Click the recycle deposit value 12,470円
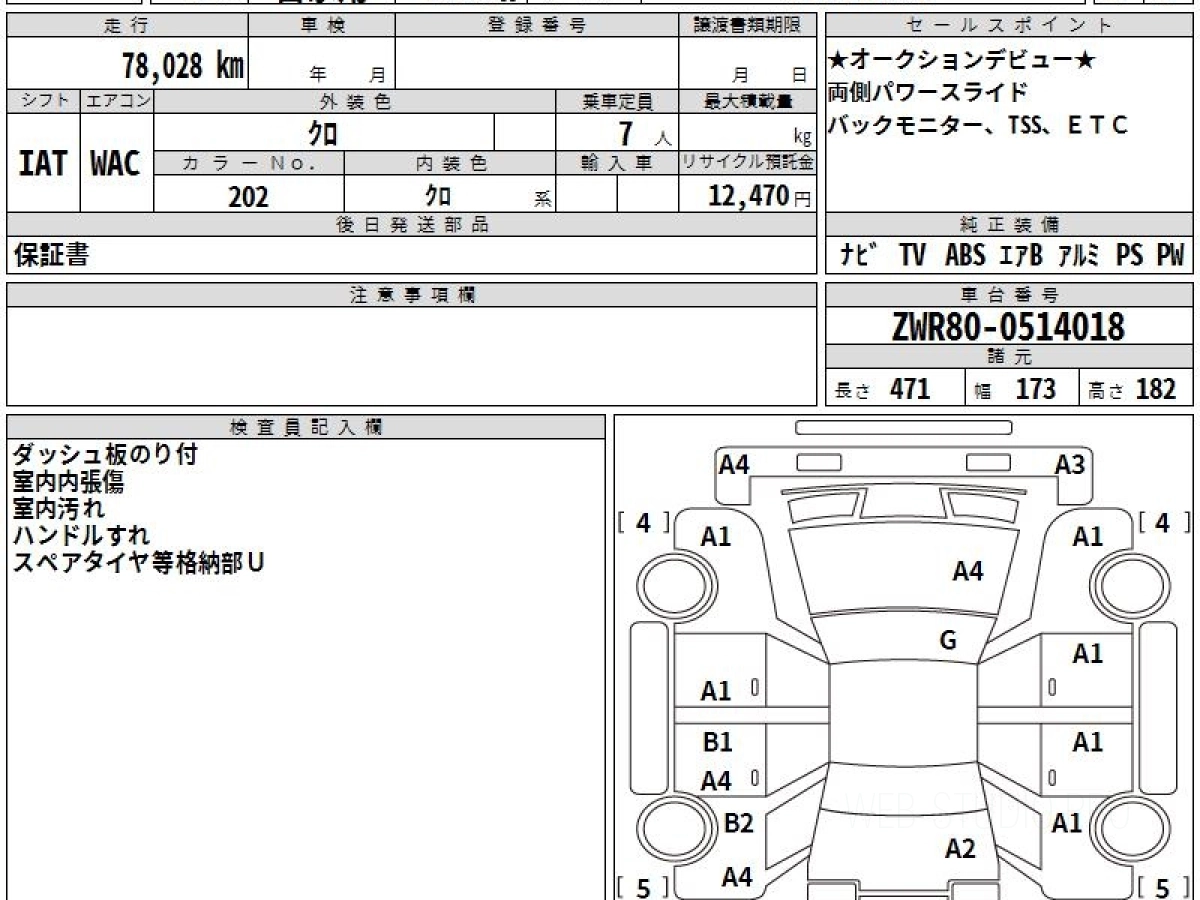 click(759, 196)
